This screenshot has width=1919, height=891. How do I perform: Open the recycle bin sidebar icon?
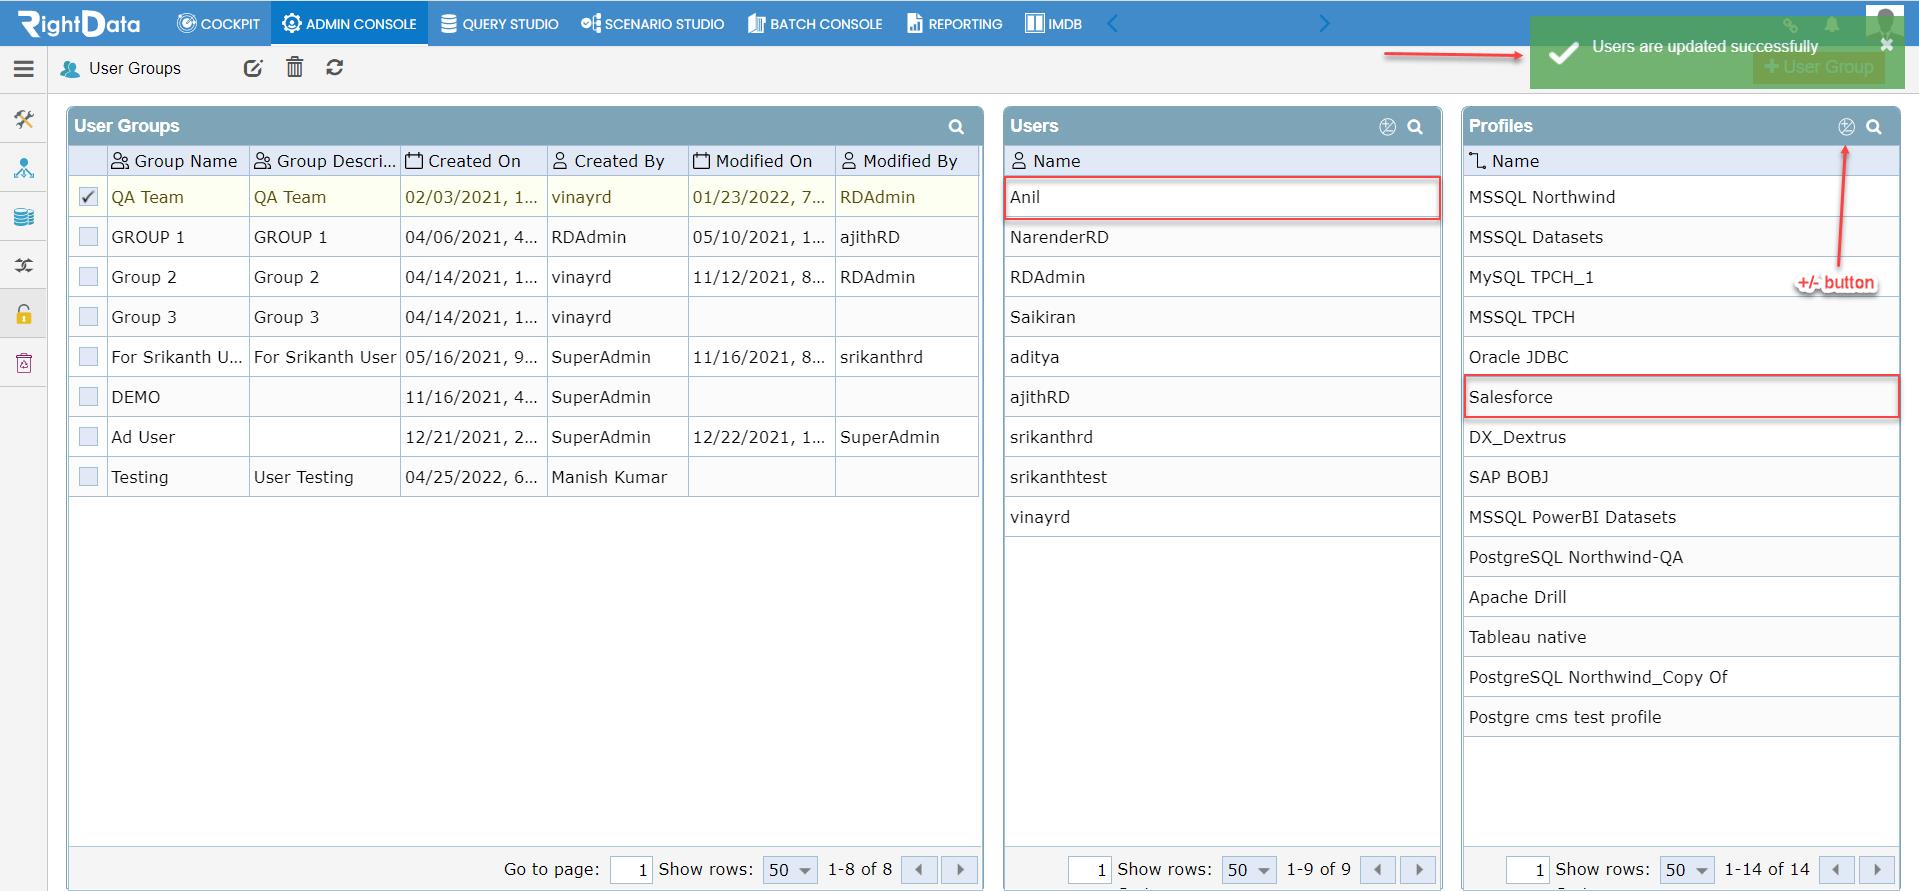[24, 362]
